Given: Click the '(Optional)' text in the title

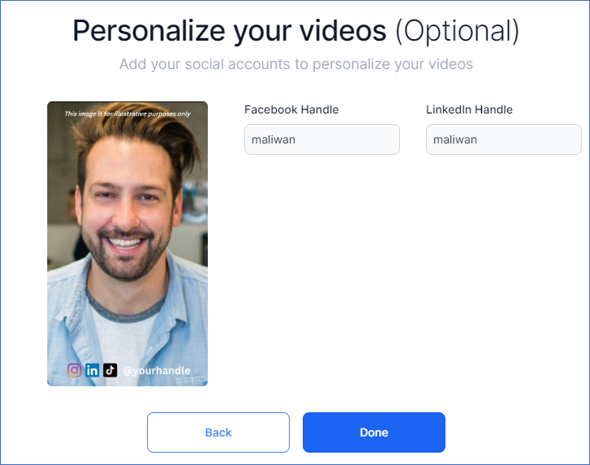Looking at the screenshot, I should (457, 30).
